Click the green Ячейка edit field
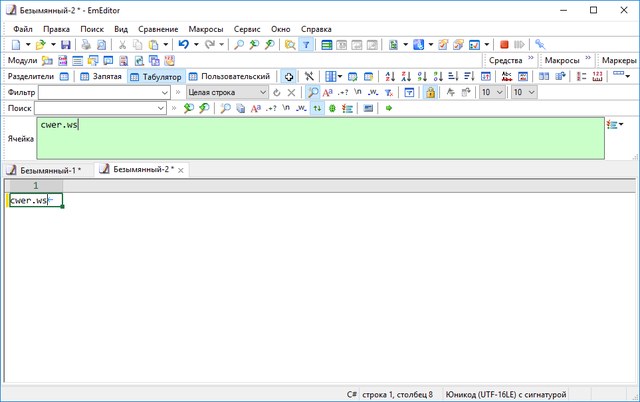The height and width of the screenshot is (402, 640). pos(320,138)
